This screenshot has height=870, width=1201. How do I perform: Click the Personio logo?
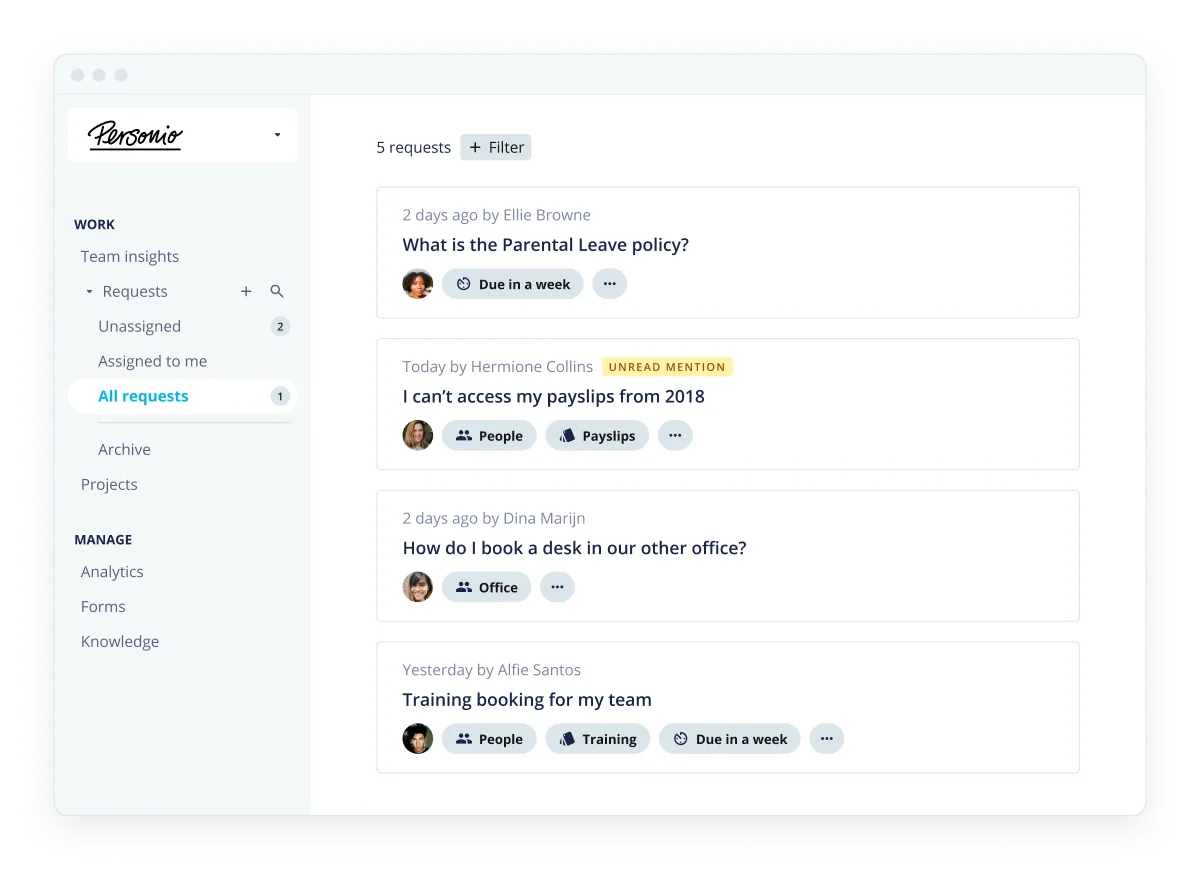click(135, 135)
